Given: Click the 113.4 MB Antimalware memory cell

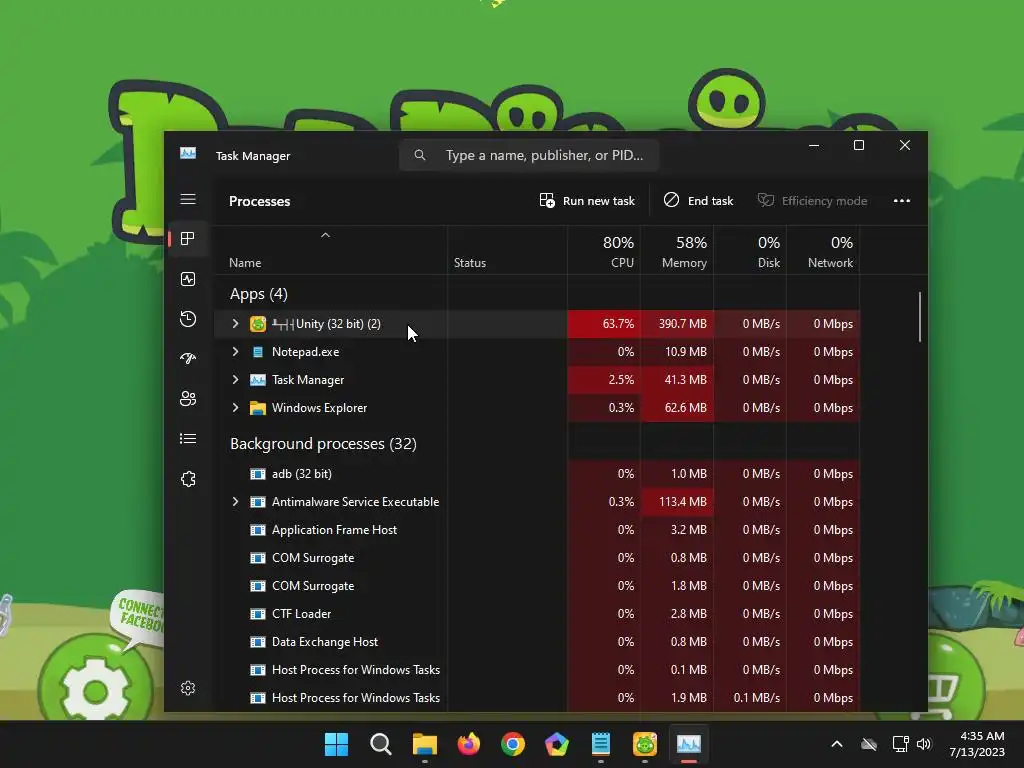Looking at the screenshot, I should click(677, 502).
